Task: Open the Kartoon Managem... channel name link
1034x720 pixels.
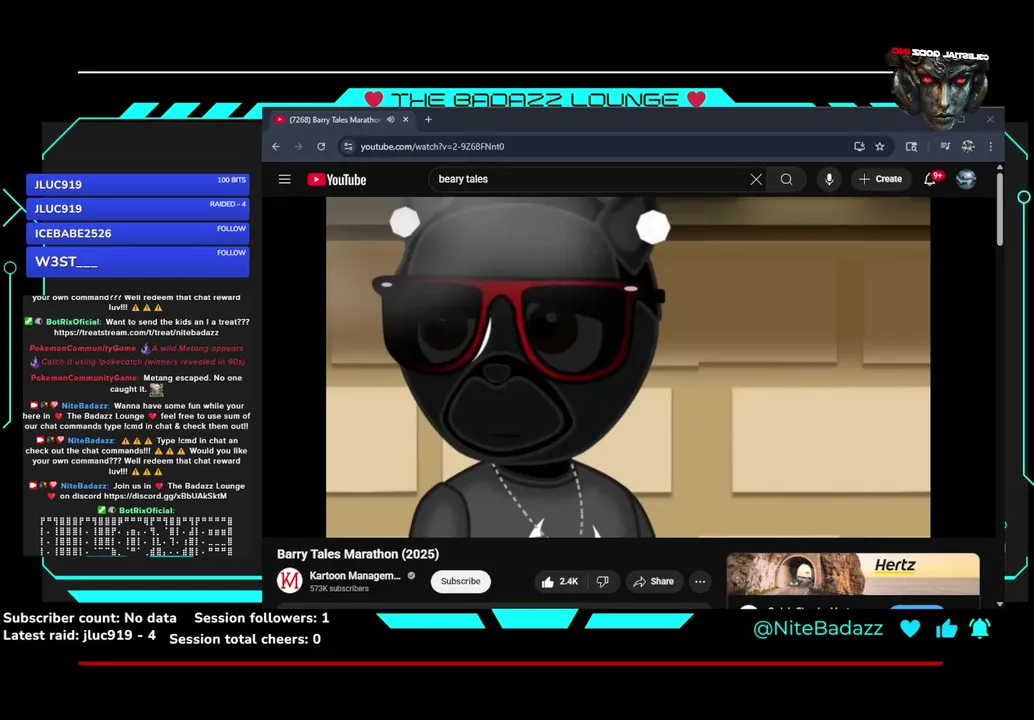Action: coord(355,576)
